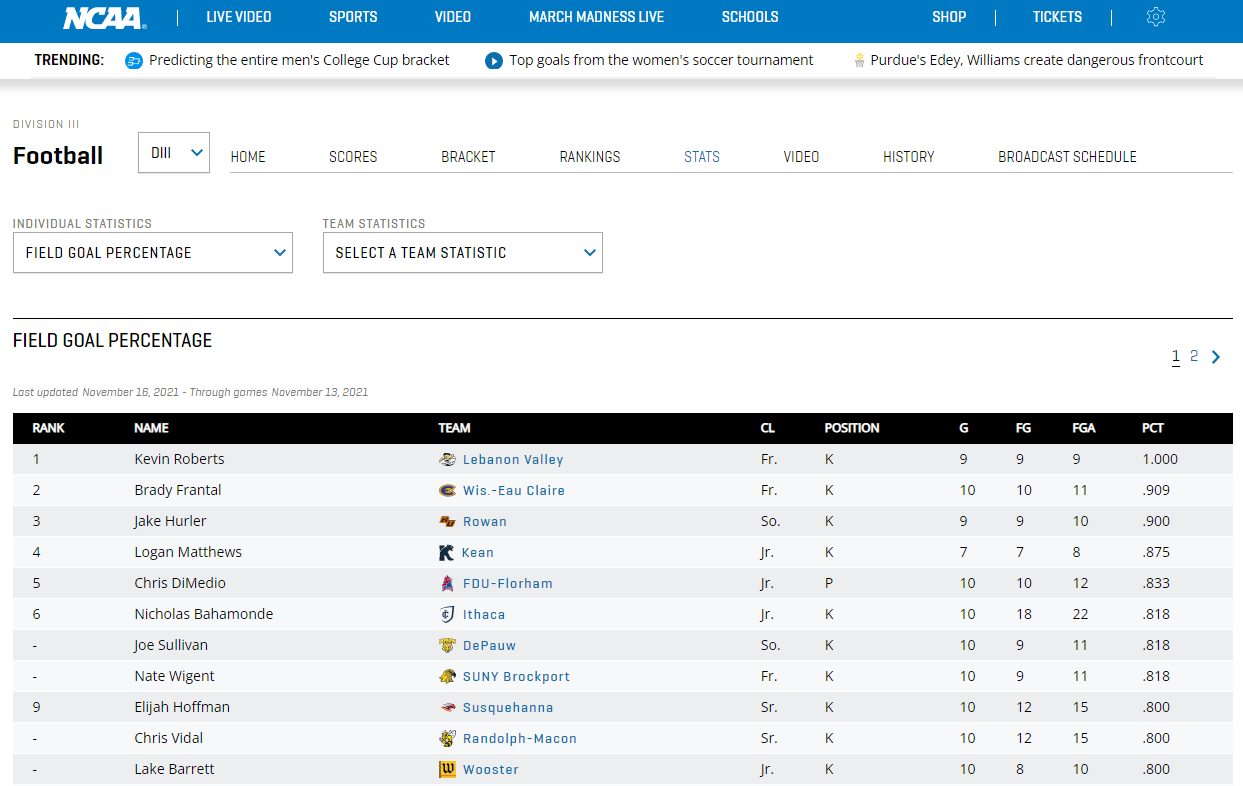Switch to the Home tab
Image resolution: width=1243 pixels, height=786 pixels.
click(248, 157)
